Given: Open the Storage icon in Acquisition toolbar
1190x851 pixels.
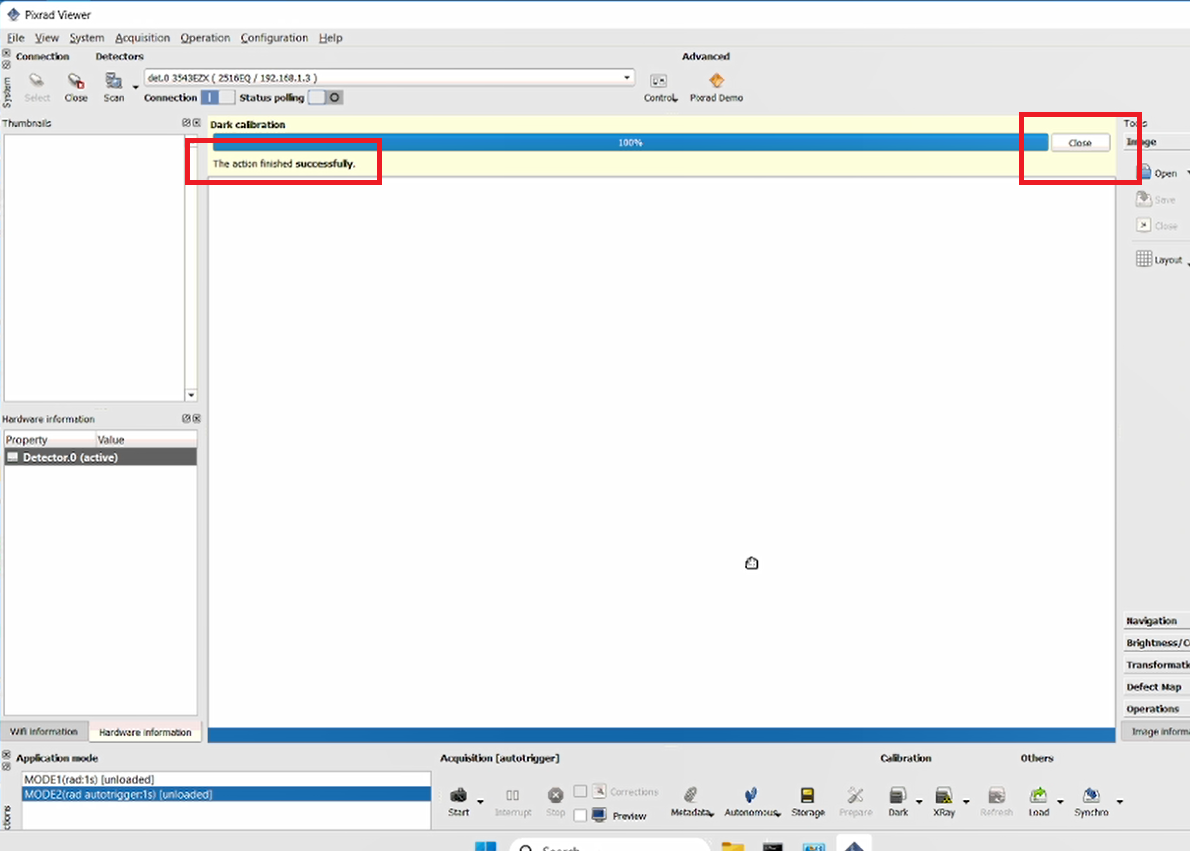Looking at the screenshot, I should (808, 795).
